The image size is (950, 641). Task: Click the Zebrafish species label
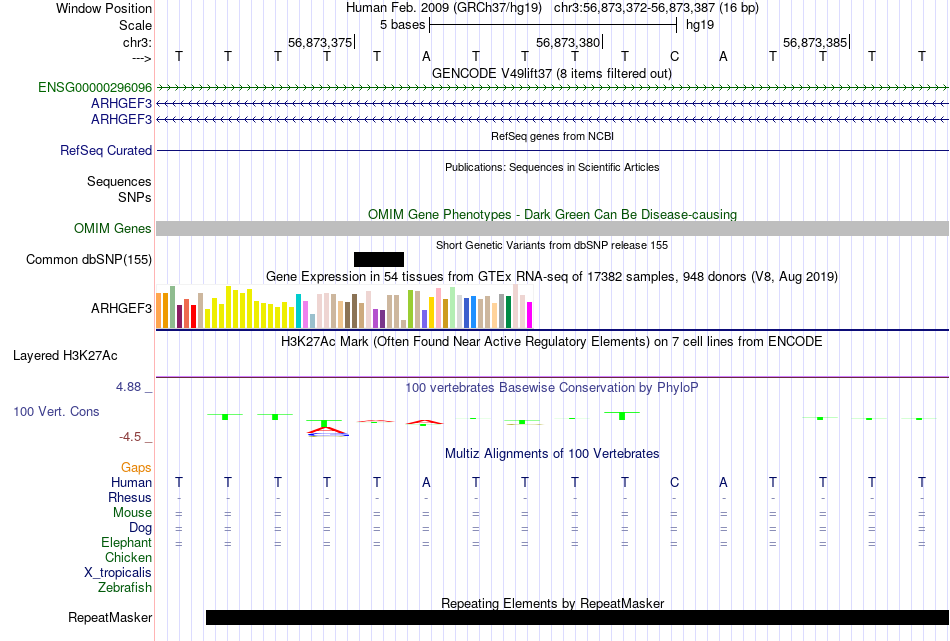click(125, 587)
